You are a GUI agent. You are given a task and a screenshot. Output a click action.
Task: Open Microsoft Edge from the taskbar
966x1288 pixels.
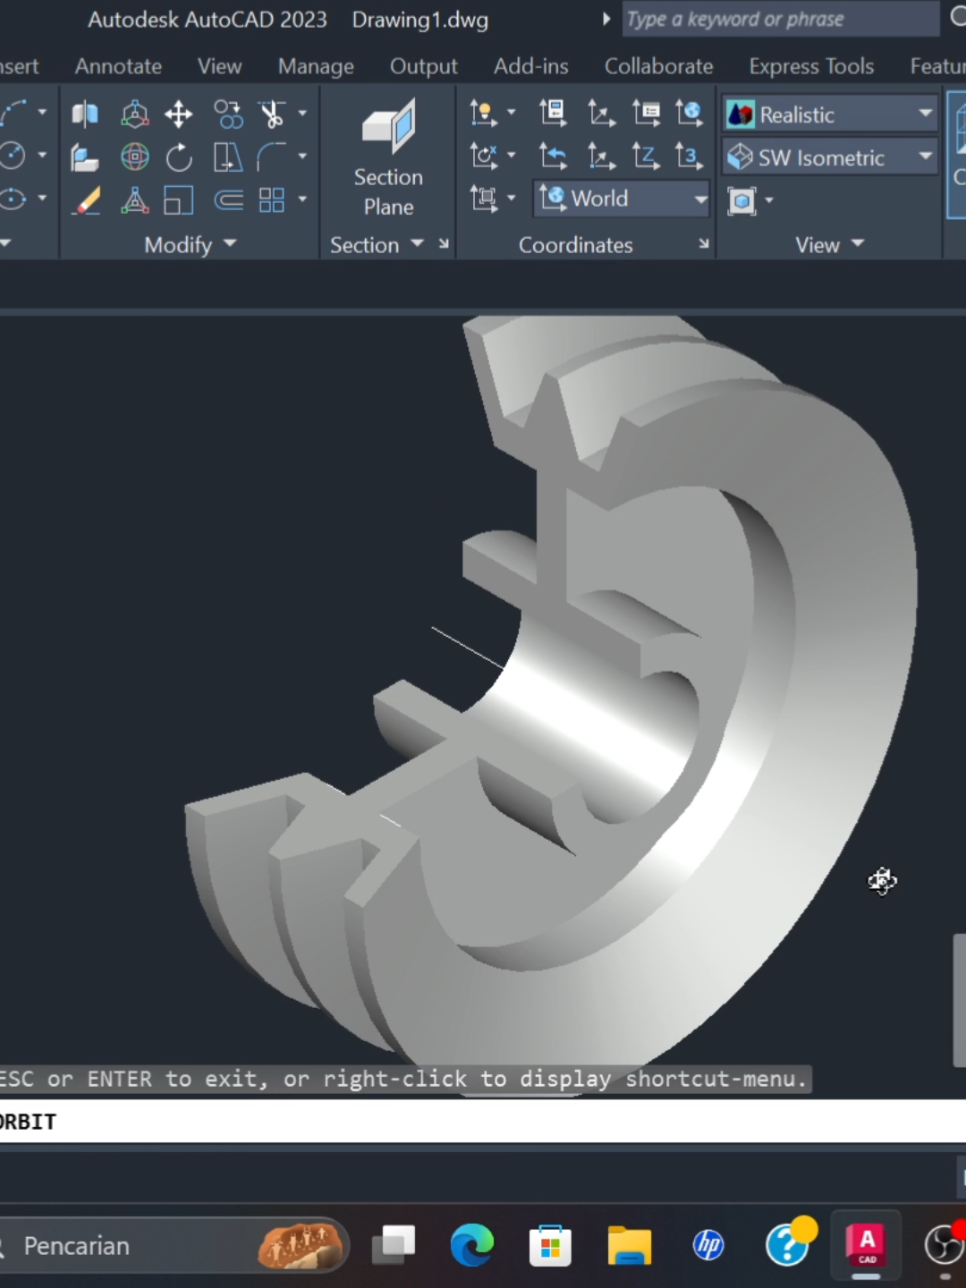click(x=472, y=1245)
